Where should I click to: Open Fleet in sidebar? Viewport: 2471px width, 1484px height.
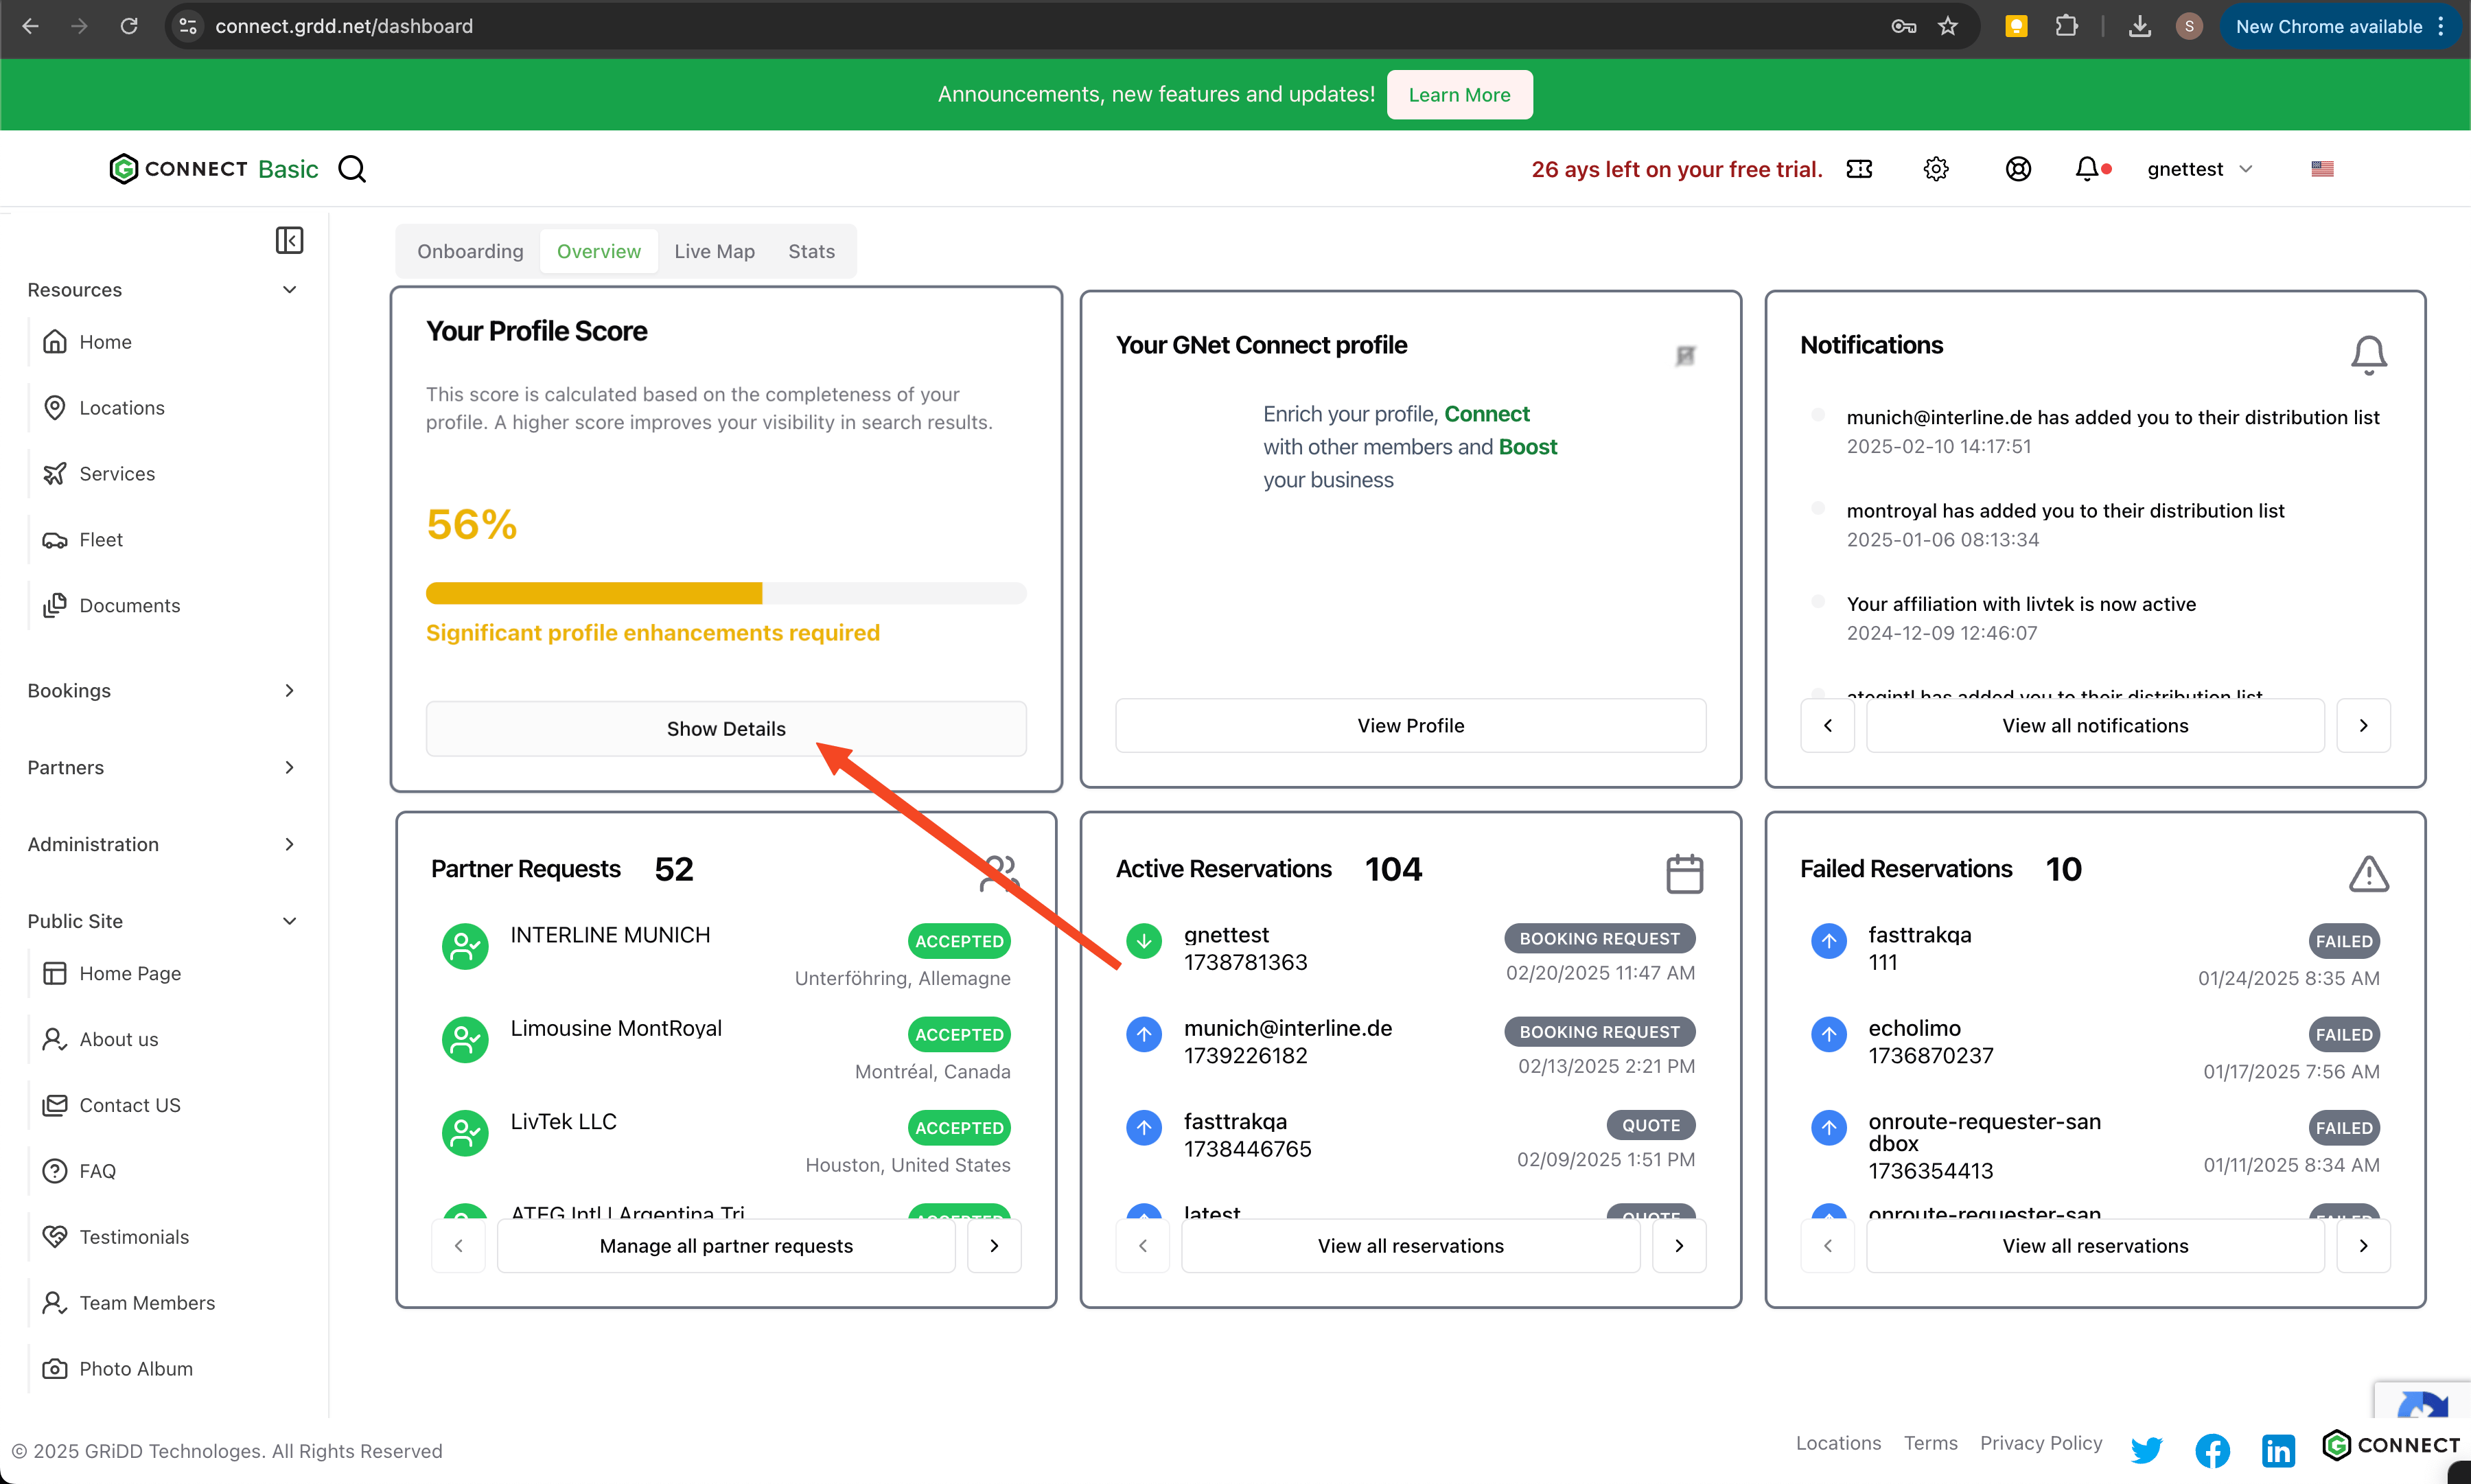pyautogui.click(x=101, y=540)
